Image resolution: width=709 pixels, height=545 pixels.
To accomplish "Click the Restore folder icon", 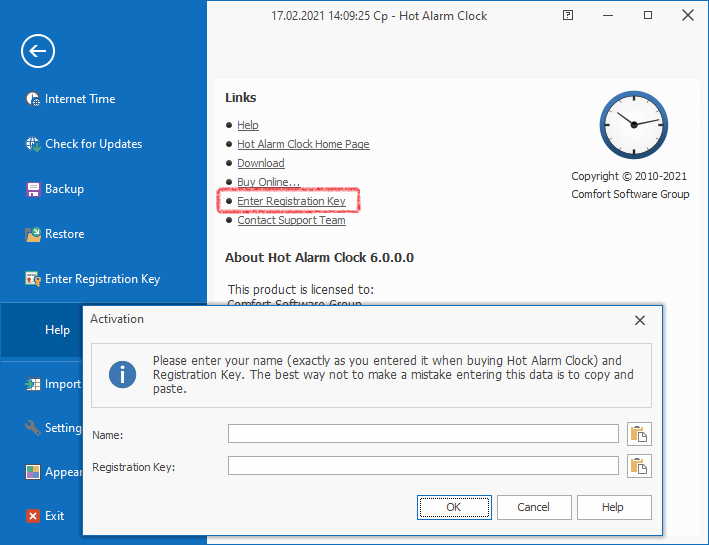I will (33, 234).
